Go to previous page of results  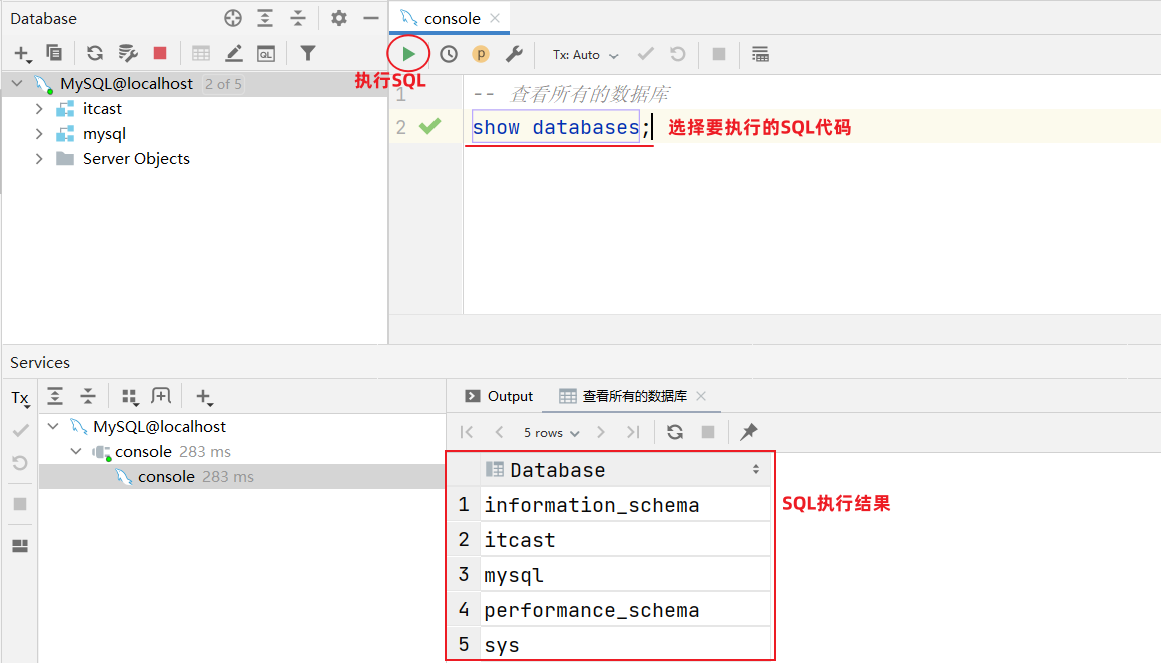coord(499,432)
